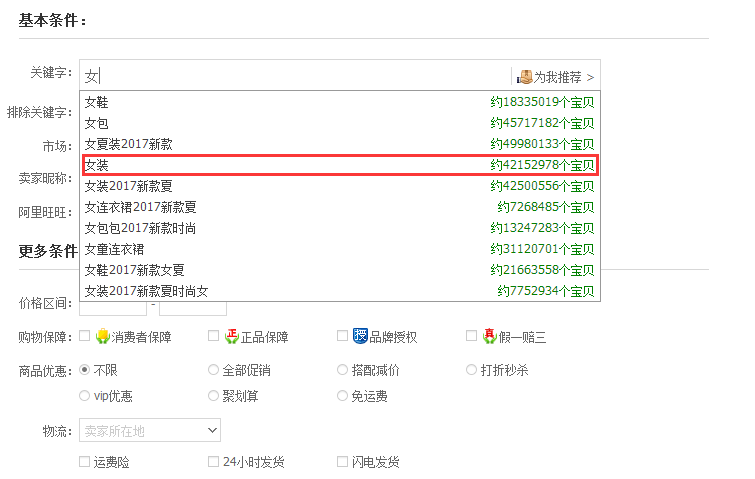Select the 免运费 radio option

(343, 396)
